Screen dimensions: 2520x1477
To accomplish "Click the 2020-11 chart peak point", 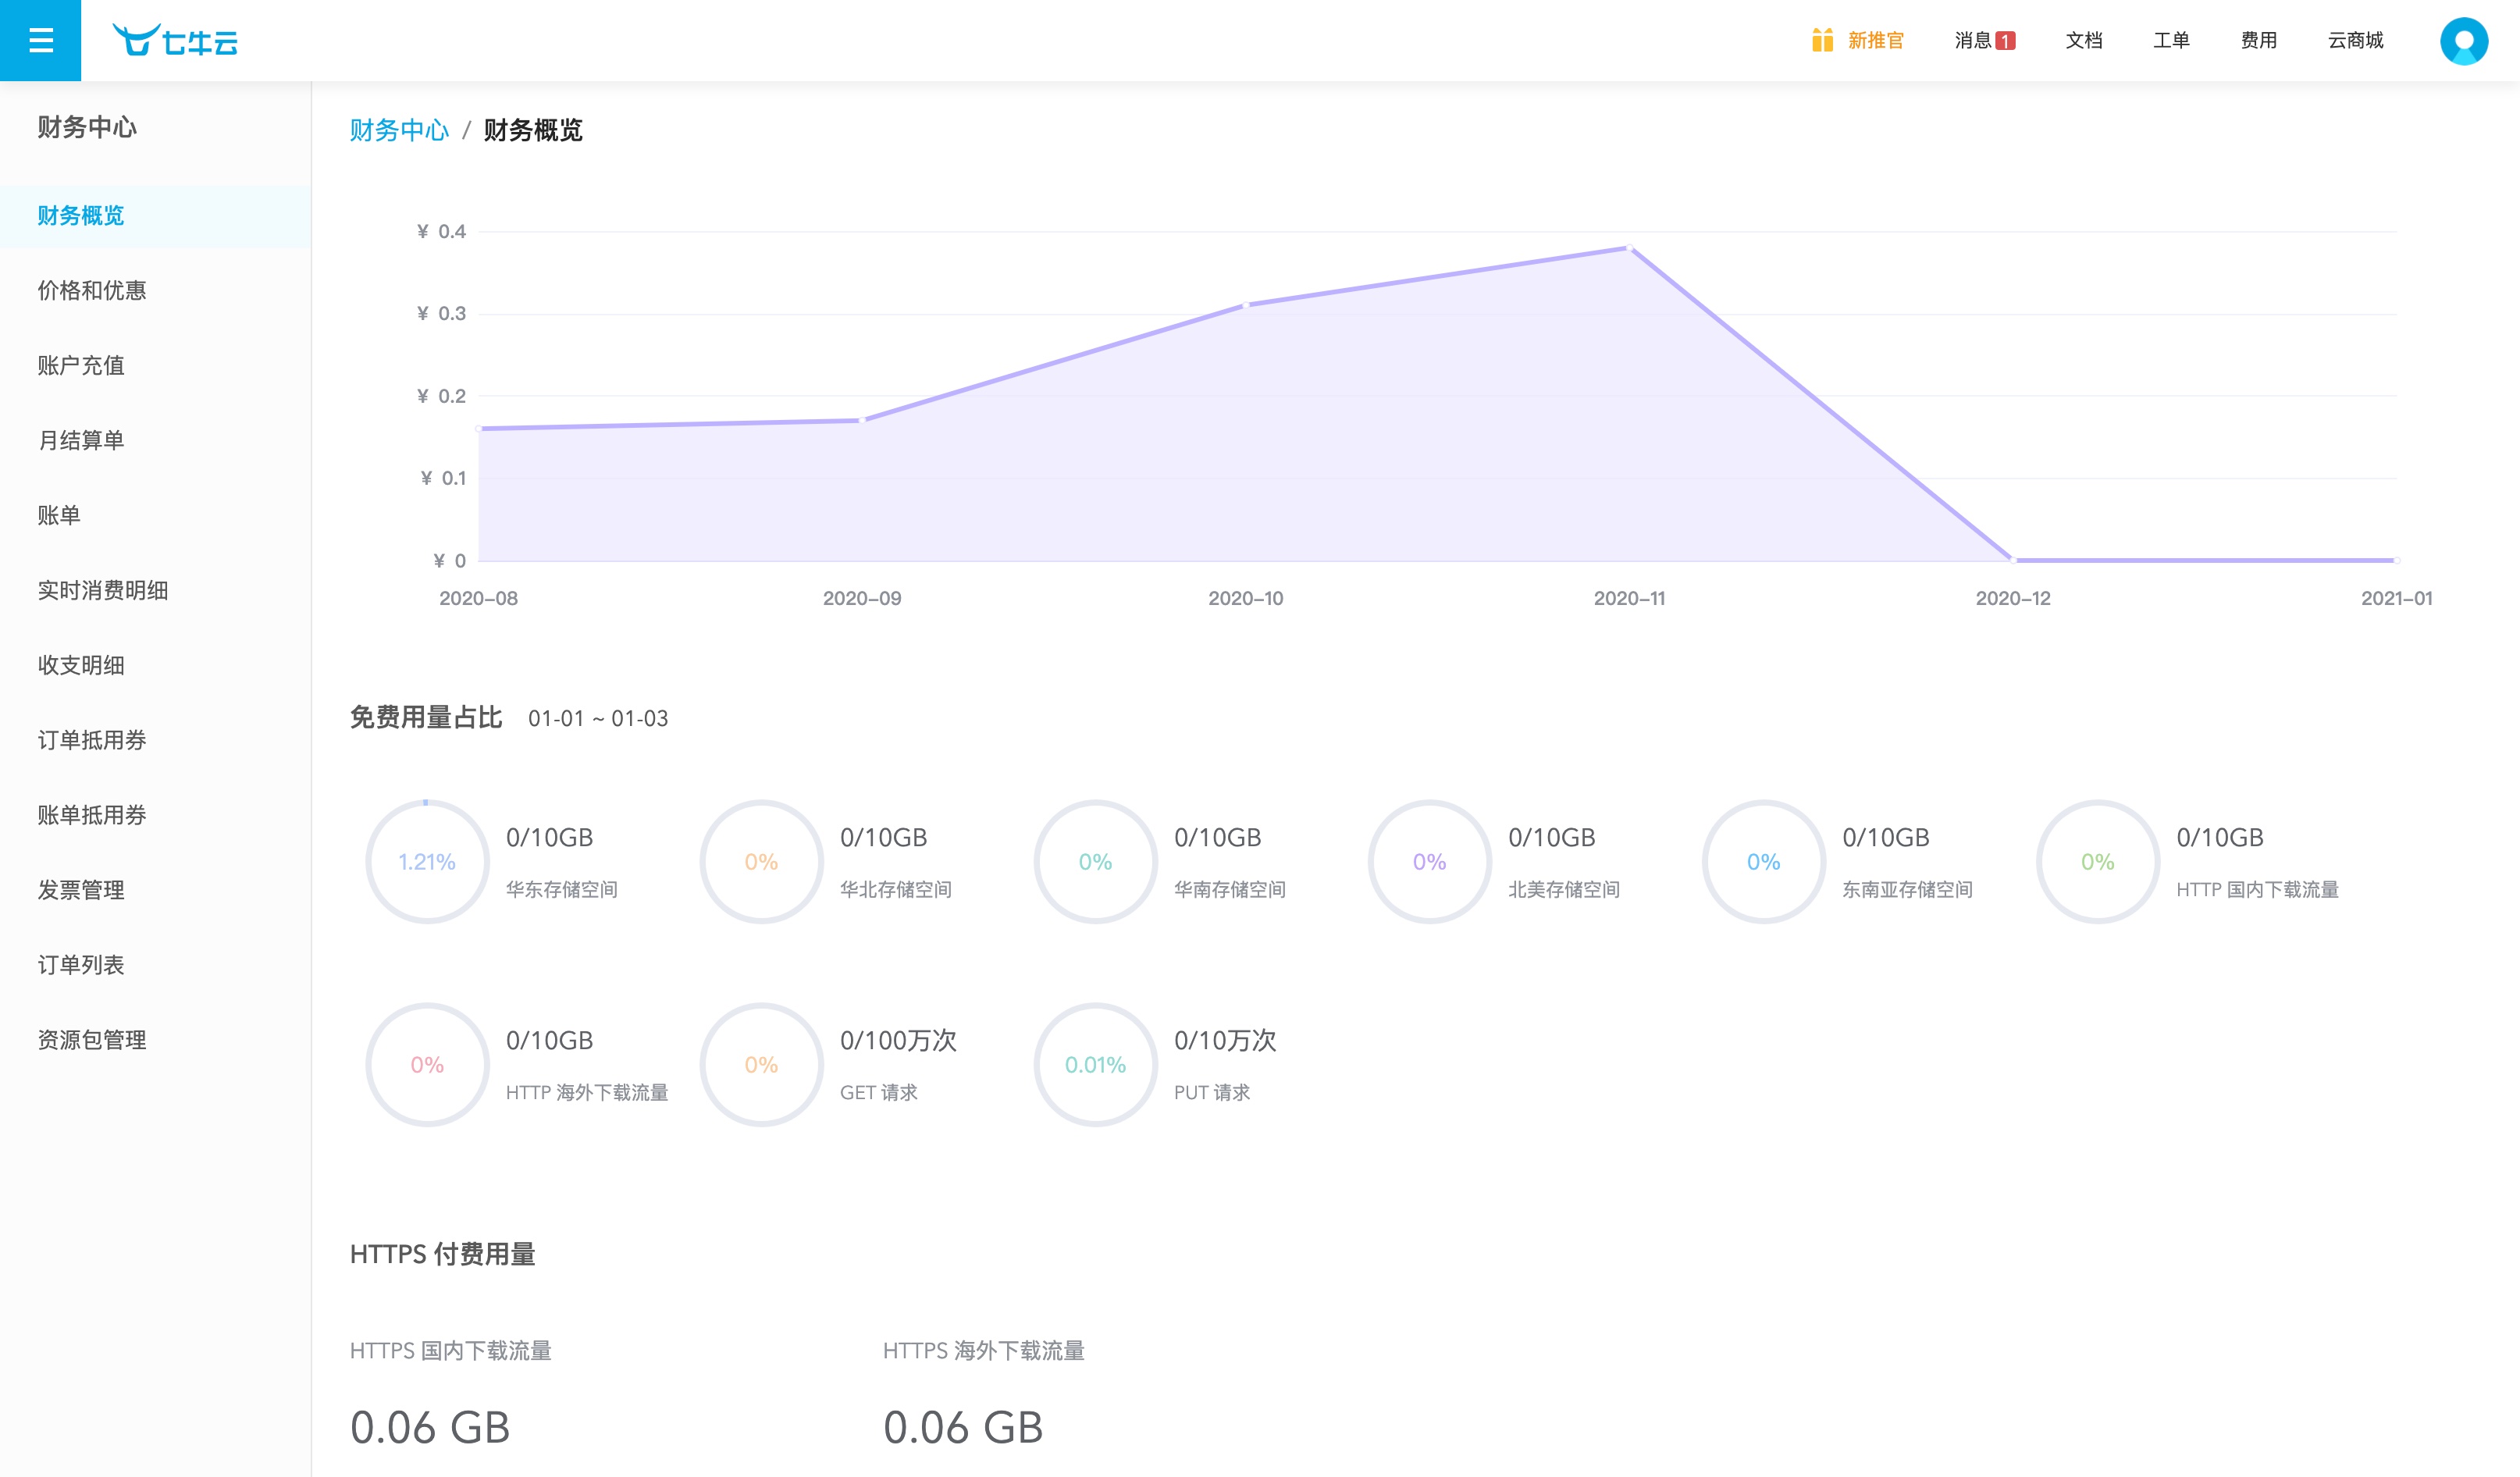I will click(x=1630, y=248).
